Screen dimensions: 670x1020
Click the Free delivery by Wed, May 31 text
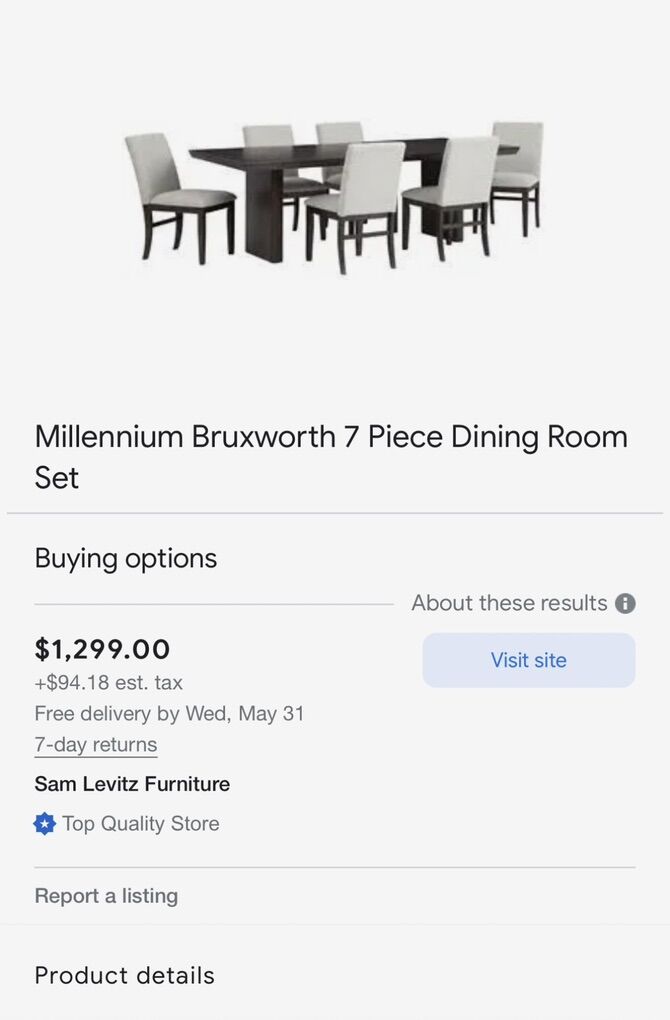tap(169, 714)
